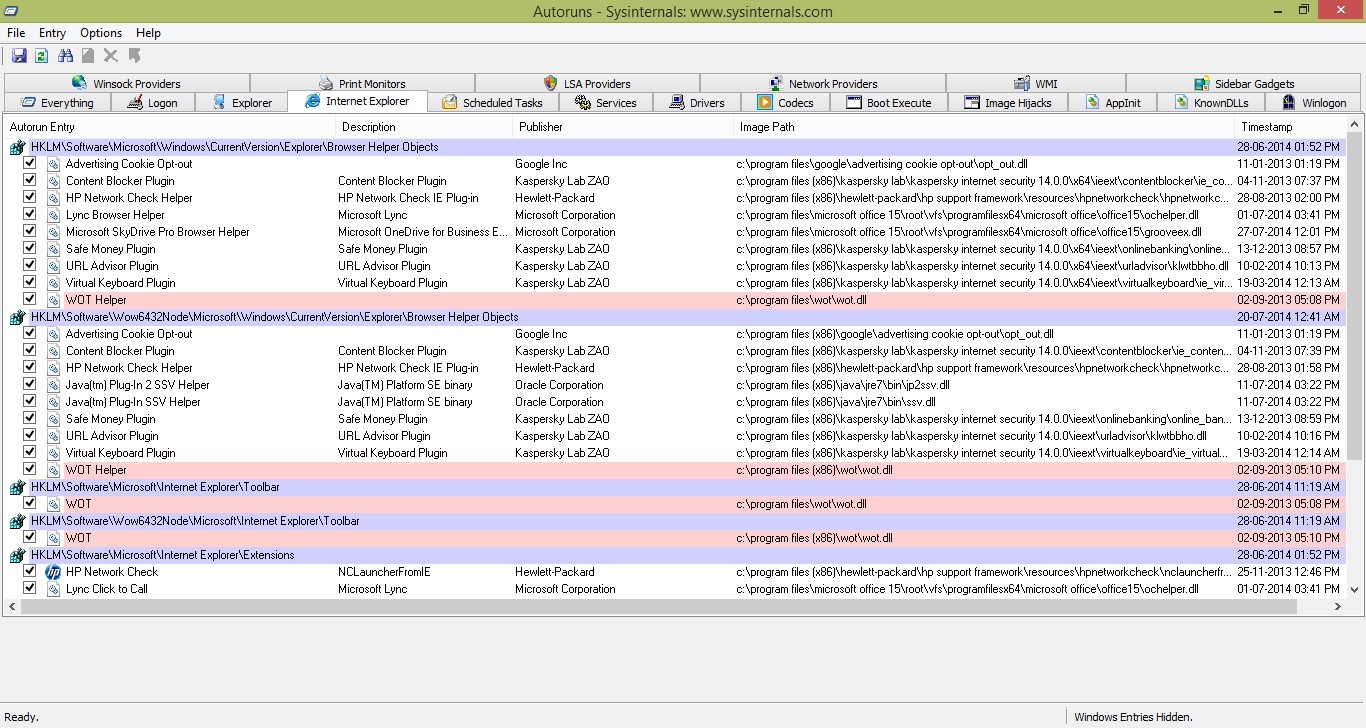The image size is (1366, 728).
Task: Click the shield icon on LSA Providers tab
Action: [550, 83]
